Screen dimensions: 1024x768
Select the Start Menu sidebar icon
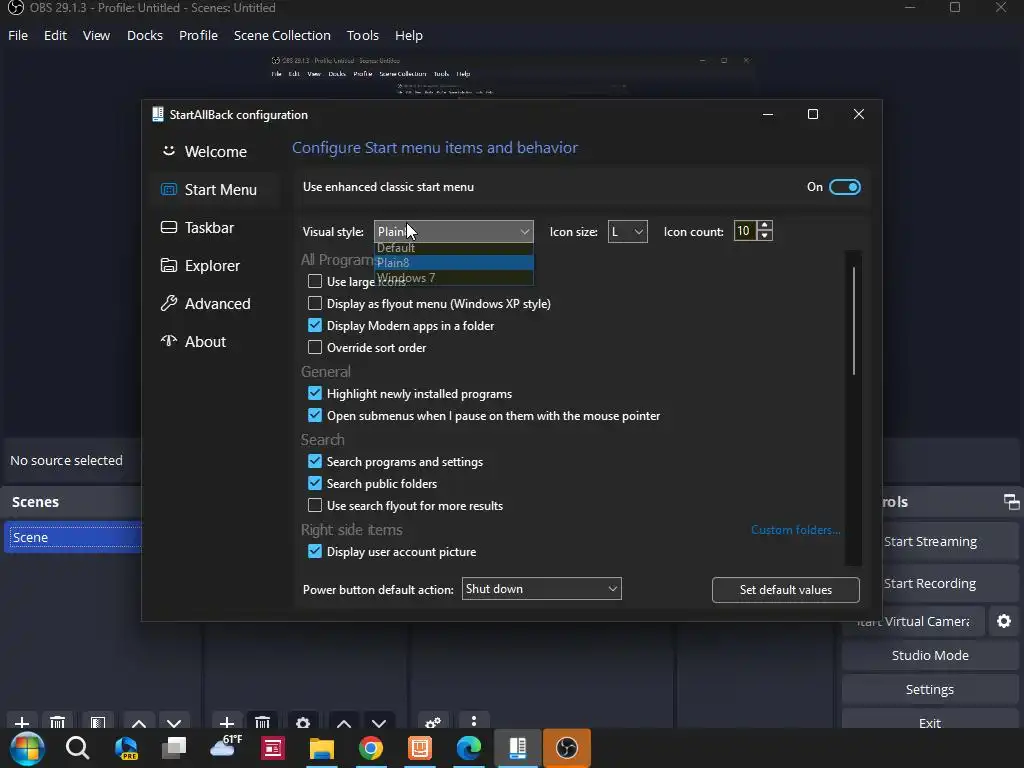168,189
